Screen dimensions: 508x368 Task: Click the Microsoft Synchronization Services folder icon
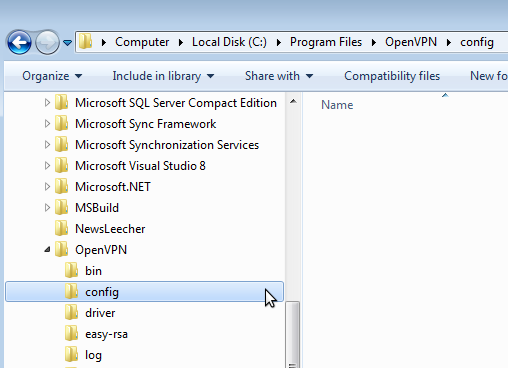point(62,144)
